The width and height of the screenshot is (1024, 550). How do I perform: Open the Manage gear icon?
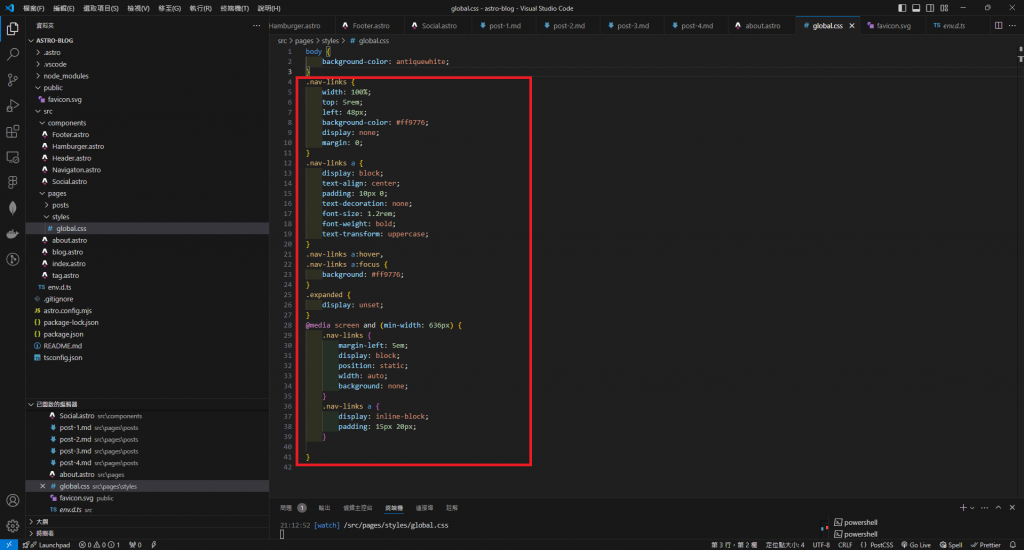[12, 526]
